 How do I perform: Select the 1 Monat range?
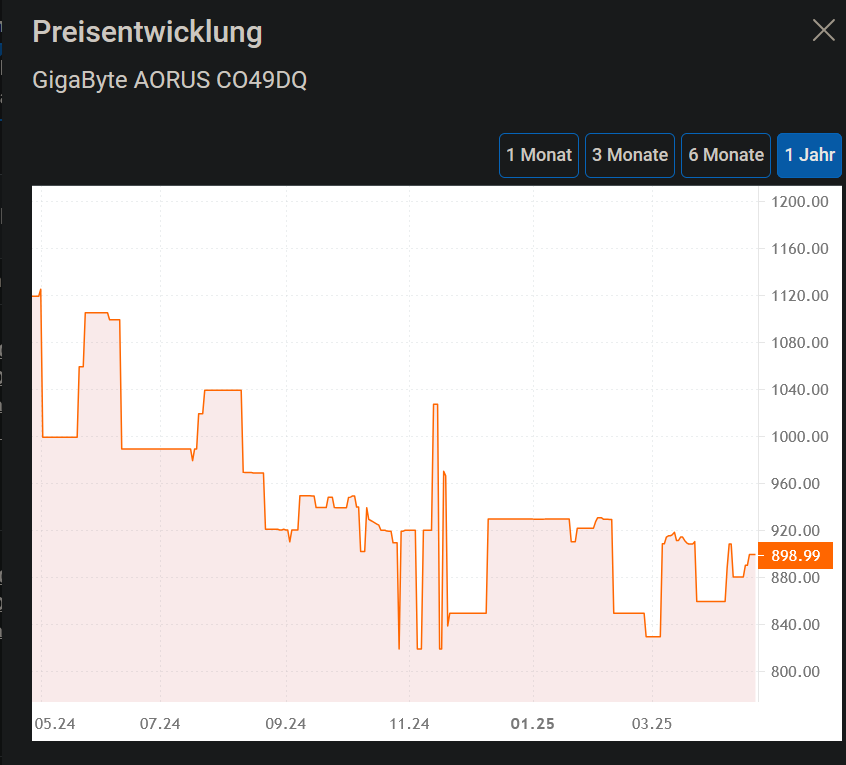pos(538,155)
